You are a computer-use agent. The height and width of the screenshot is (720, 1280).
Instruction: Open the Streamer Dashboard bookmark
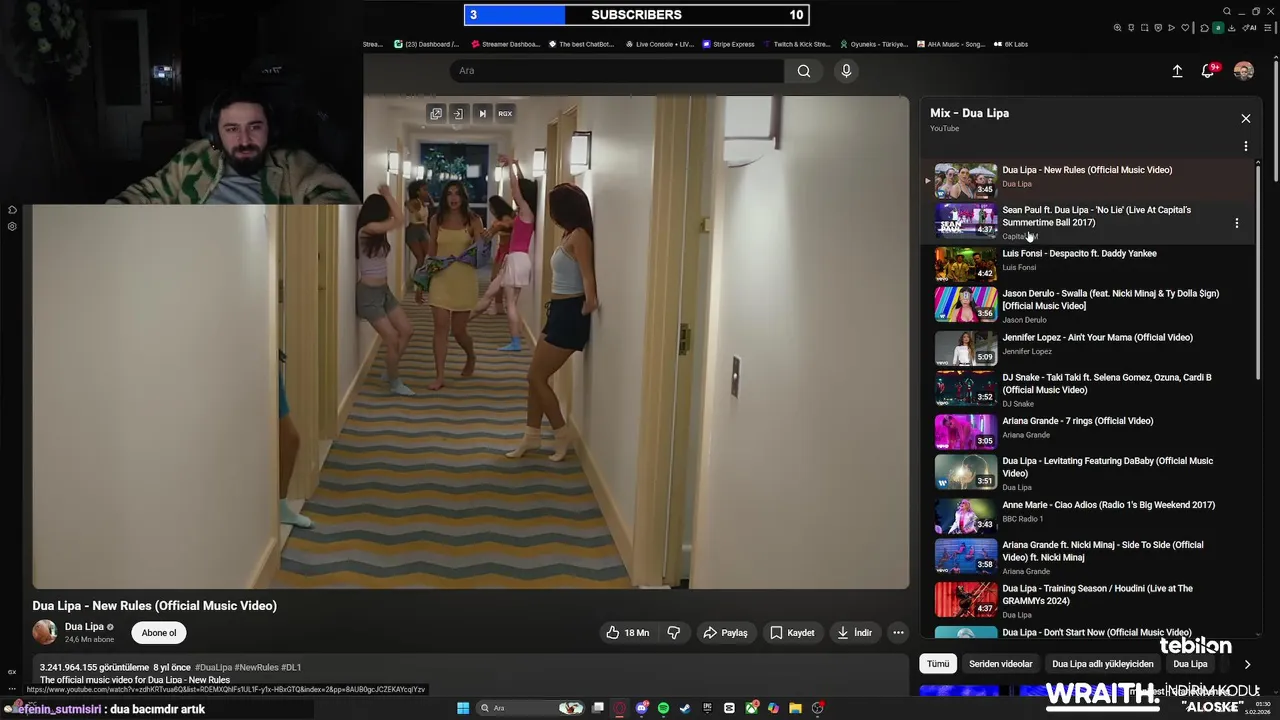click(x=505, y=44)
